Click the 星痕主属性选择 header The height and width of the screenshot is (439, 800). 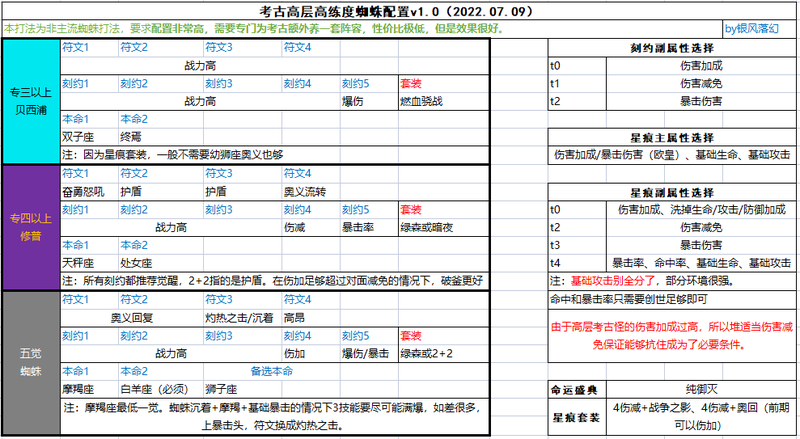click(672, 137)
